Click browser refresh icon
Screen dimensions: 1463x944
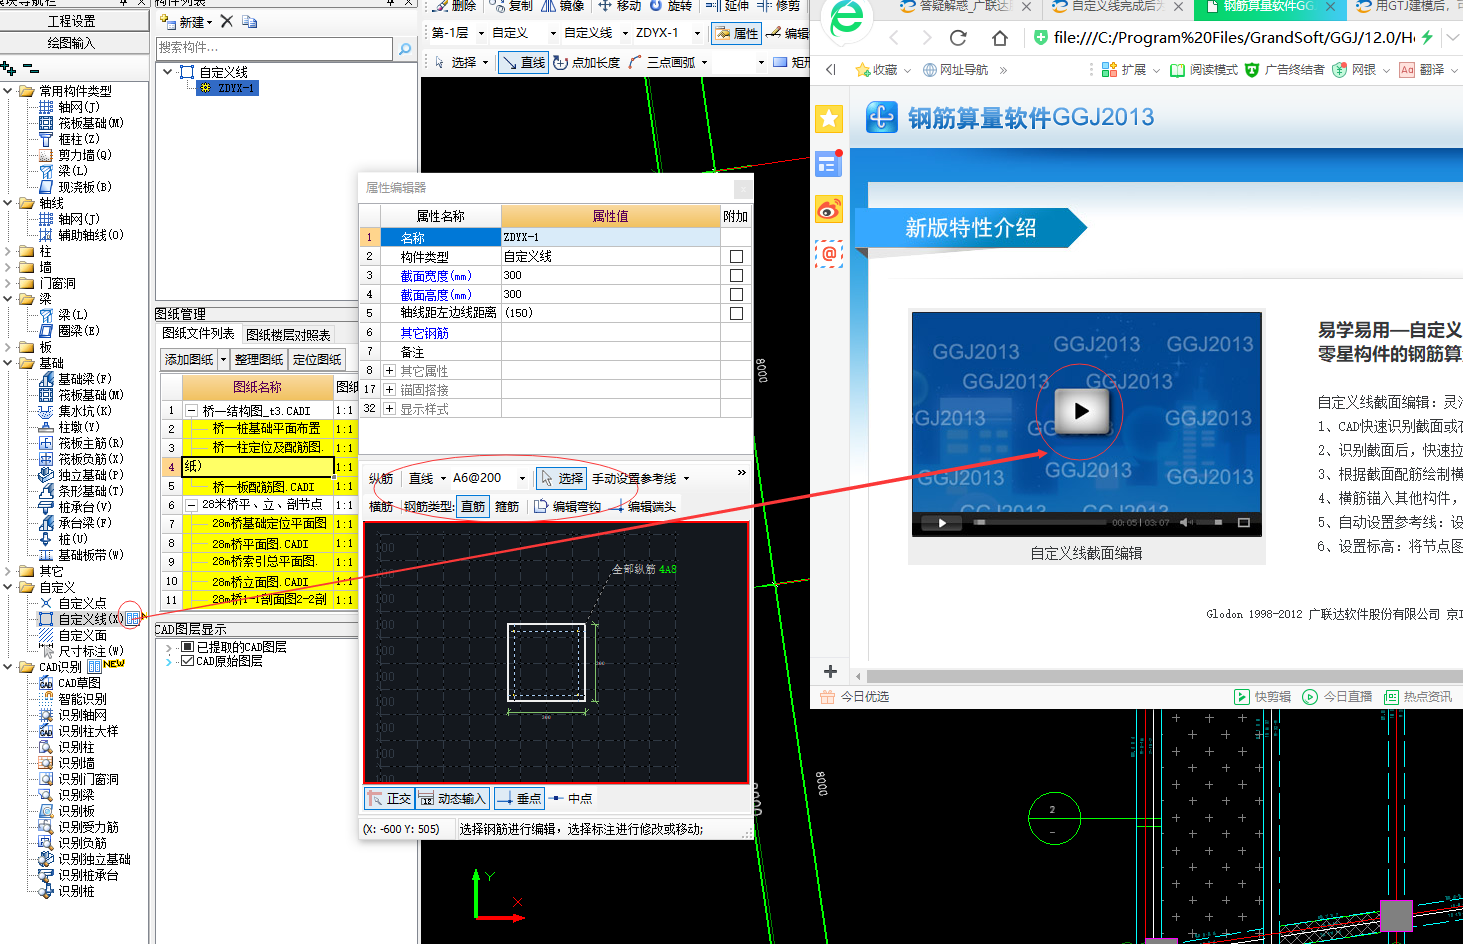(x=958, y=38)
